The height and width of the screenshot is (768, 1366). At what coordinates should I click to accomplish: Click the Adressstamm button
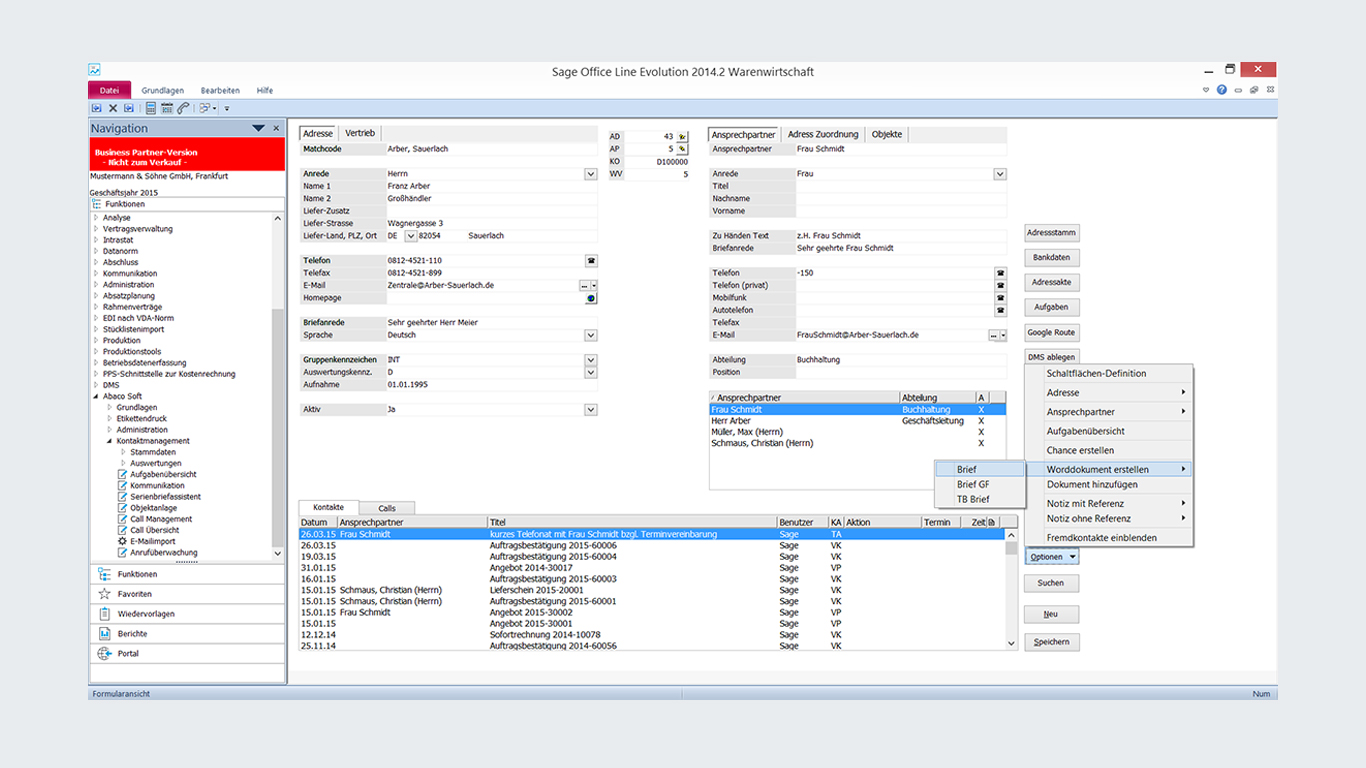tap(1052, 233)
